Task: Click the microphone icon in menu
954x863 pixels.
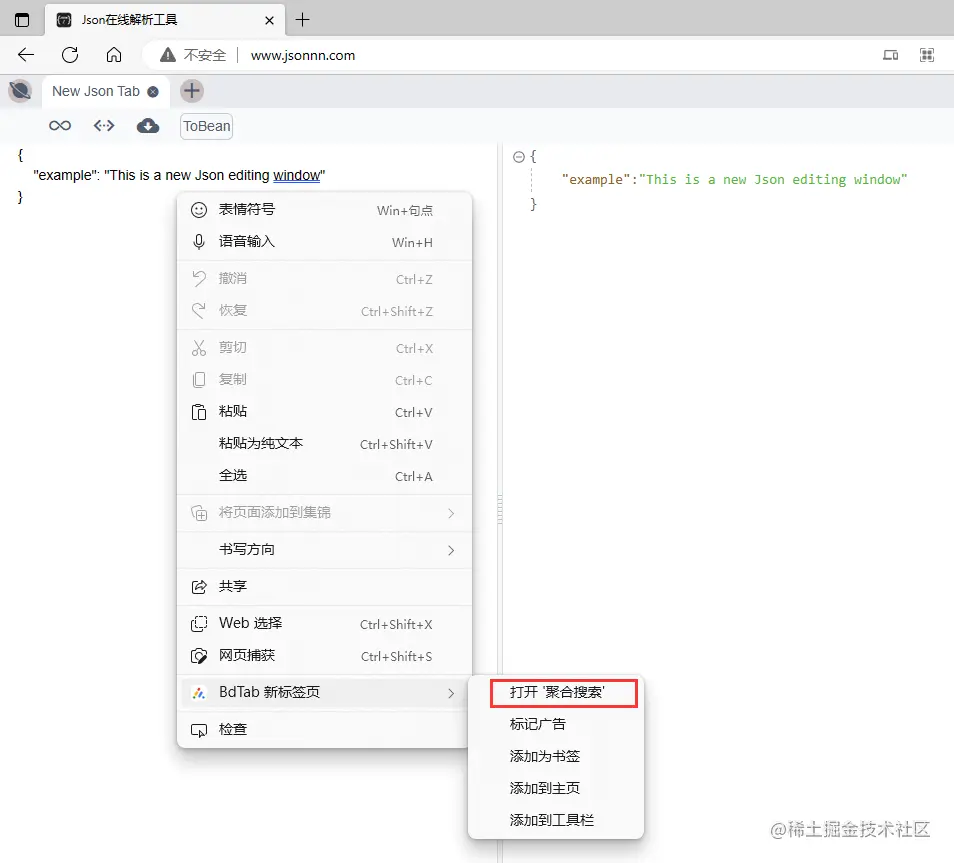Action: [199, 242]
